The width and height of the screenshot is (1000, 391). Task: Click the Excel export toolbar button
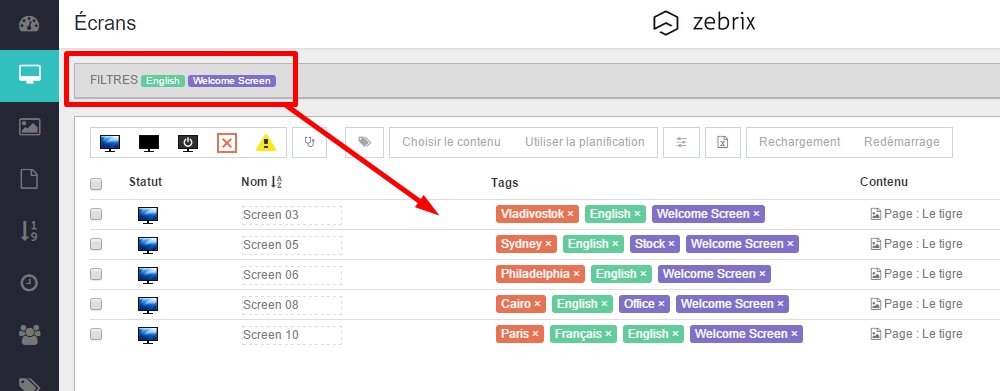coord(723,142)
